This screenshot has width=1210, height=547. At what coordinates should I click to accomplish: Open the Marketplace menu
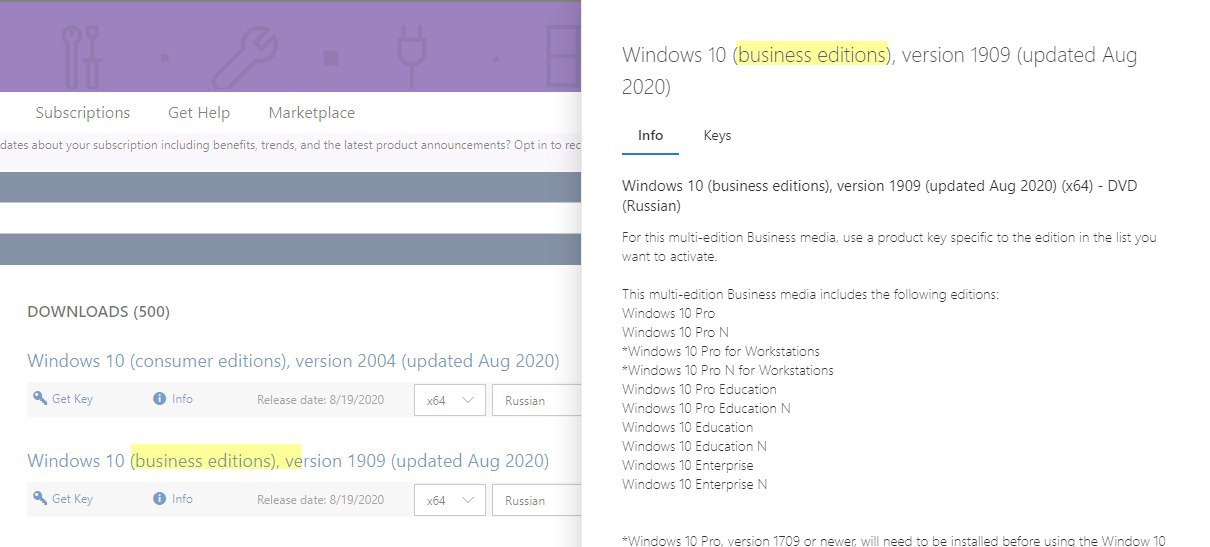312,113
